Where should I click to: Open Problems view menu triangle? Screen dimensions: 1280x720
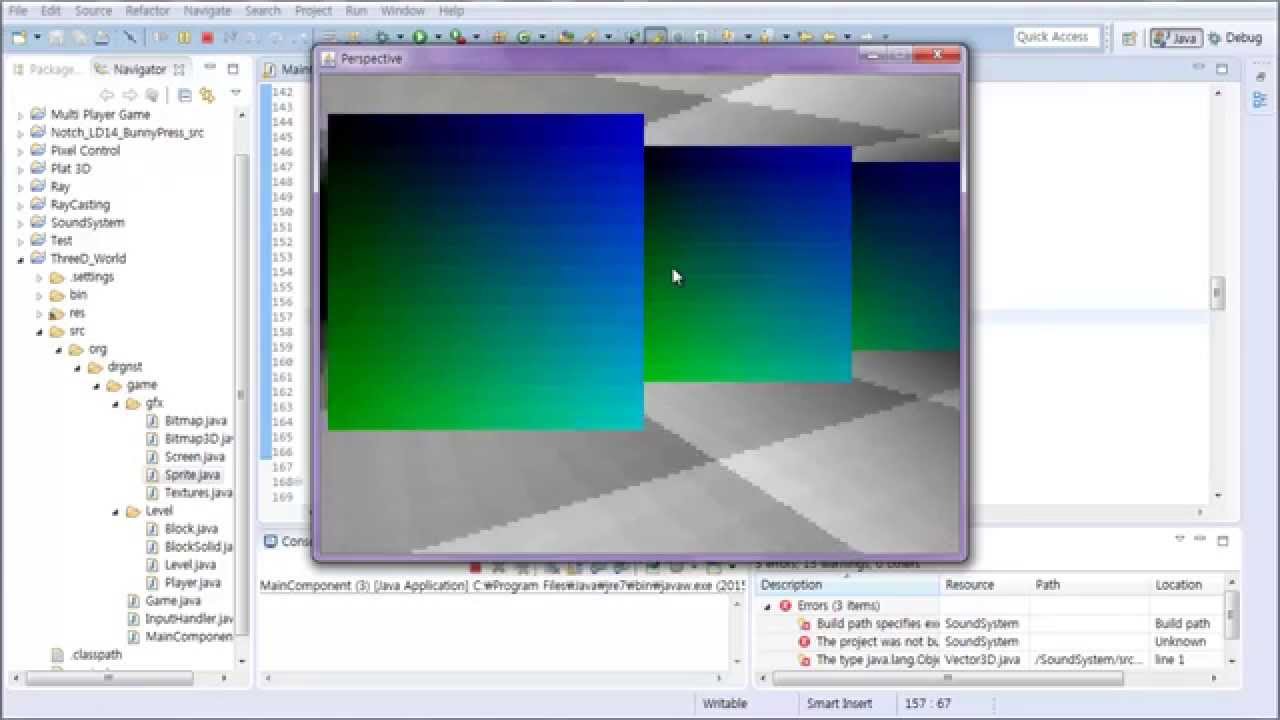(1179, 539)
